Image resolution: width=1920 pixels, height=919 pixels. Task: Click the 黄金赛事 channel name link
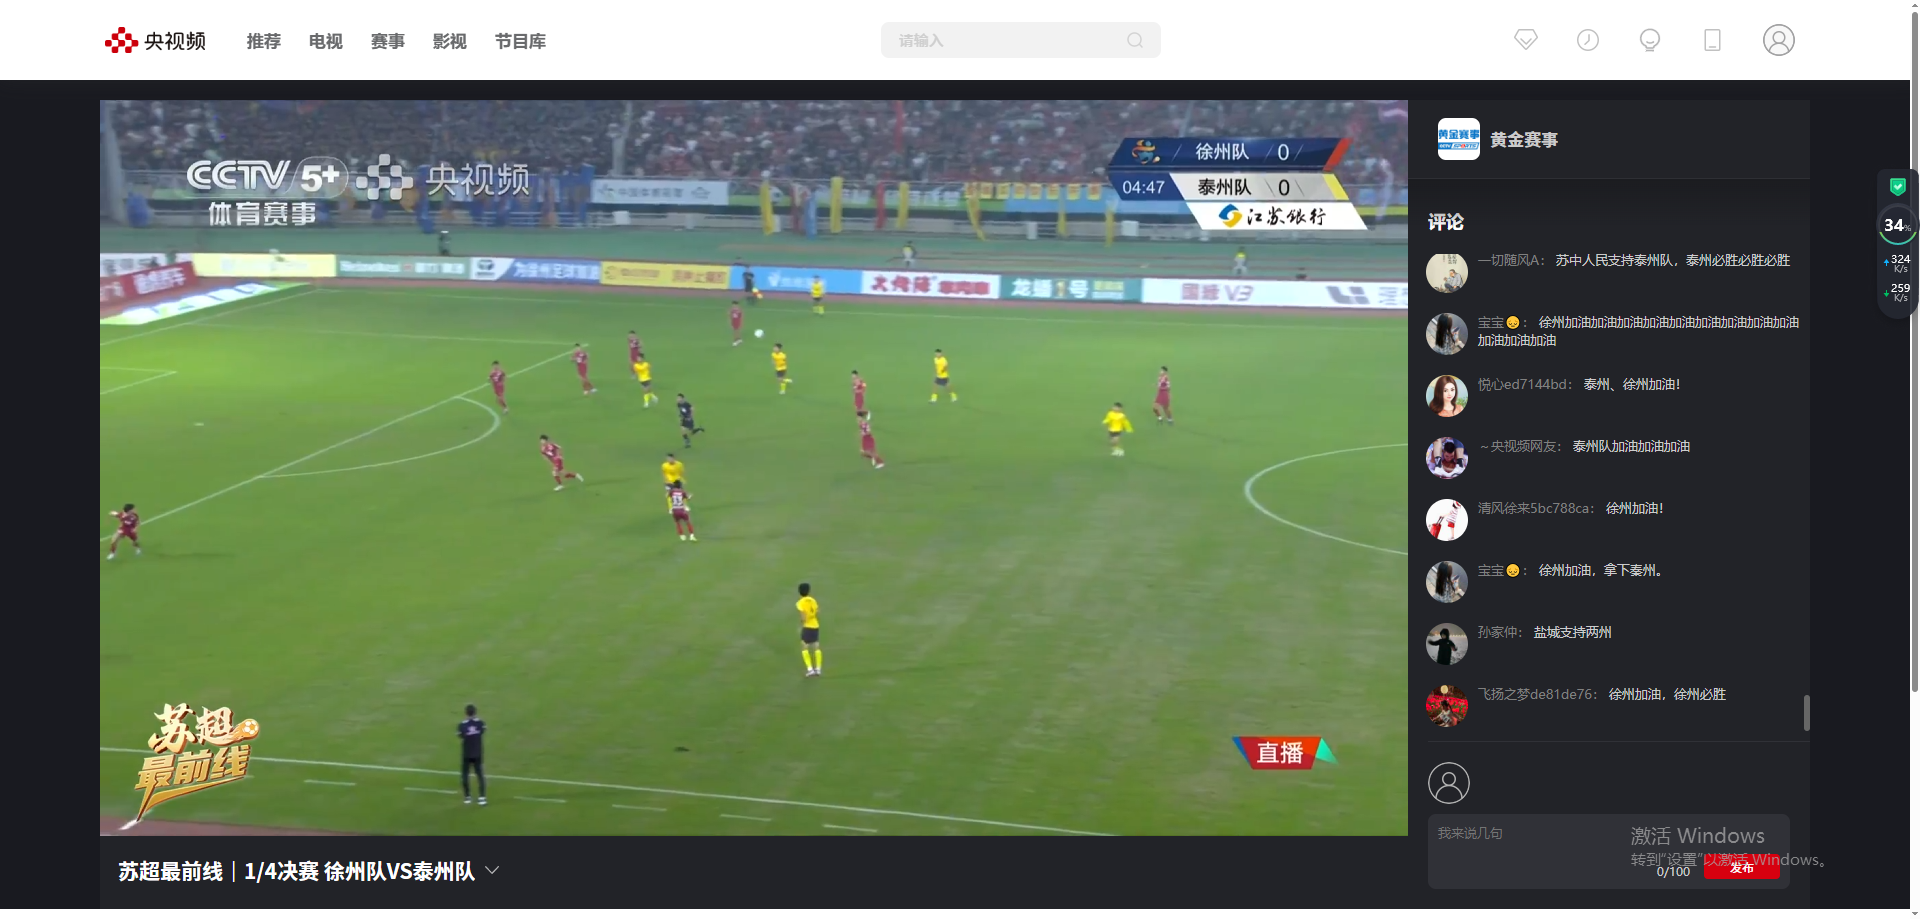tap(1524, 140)
